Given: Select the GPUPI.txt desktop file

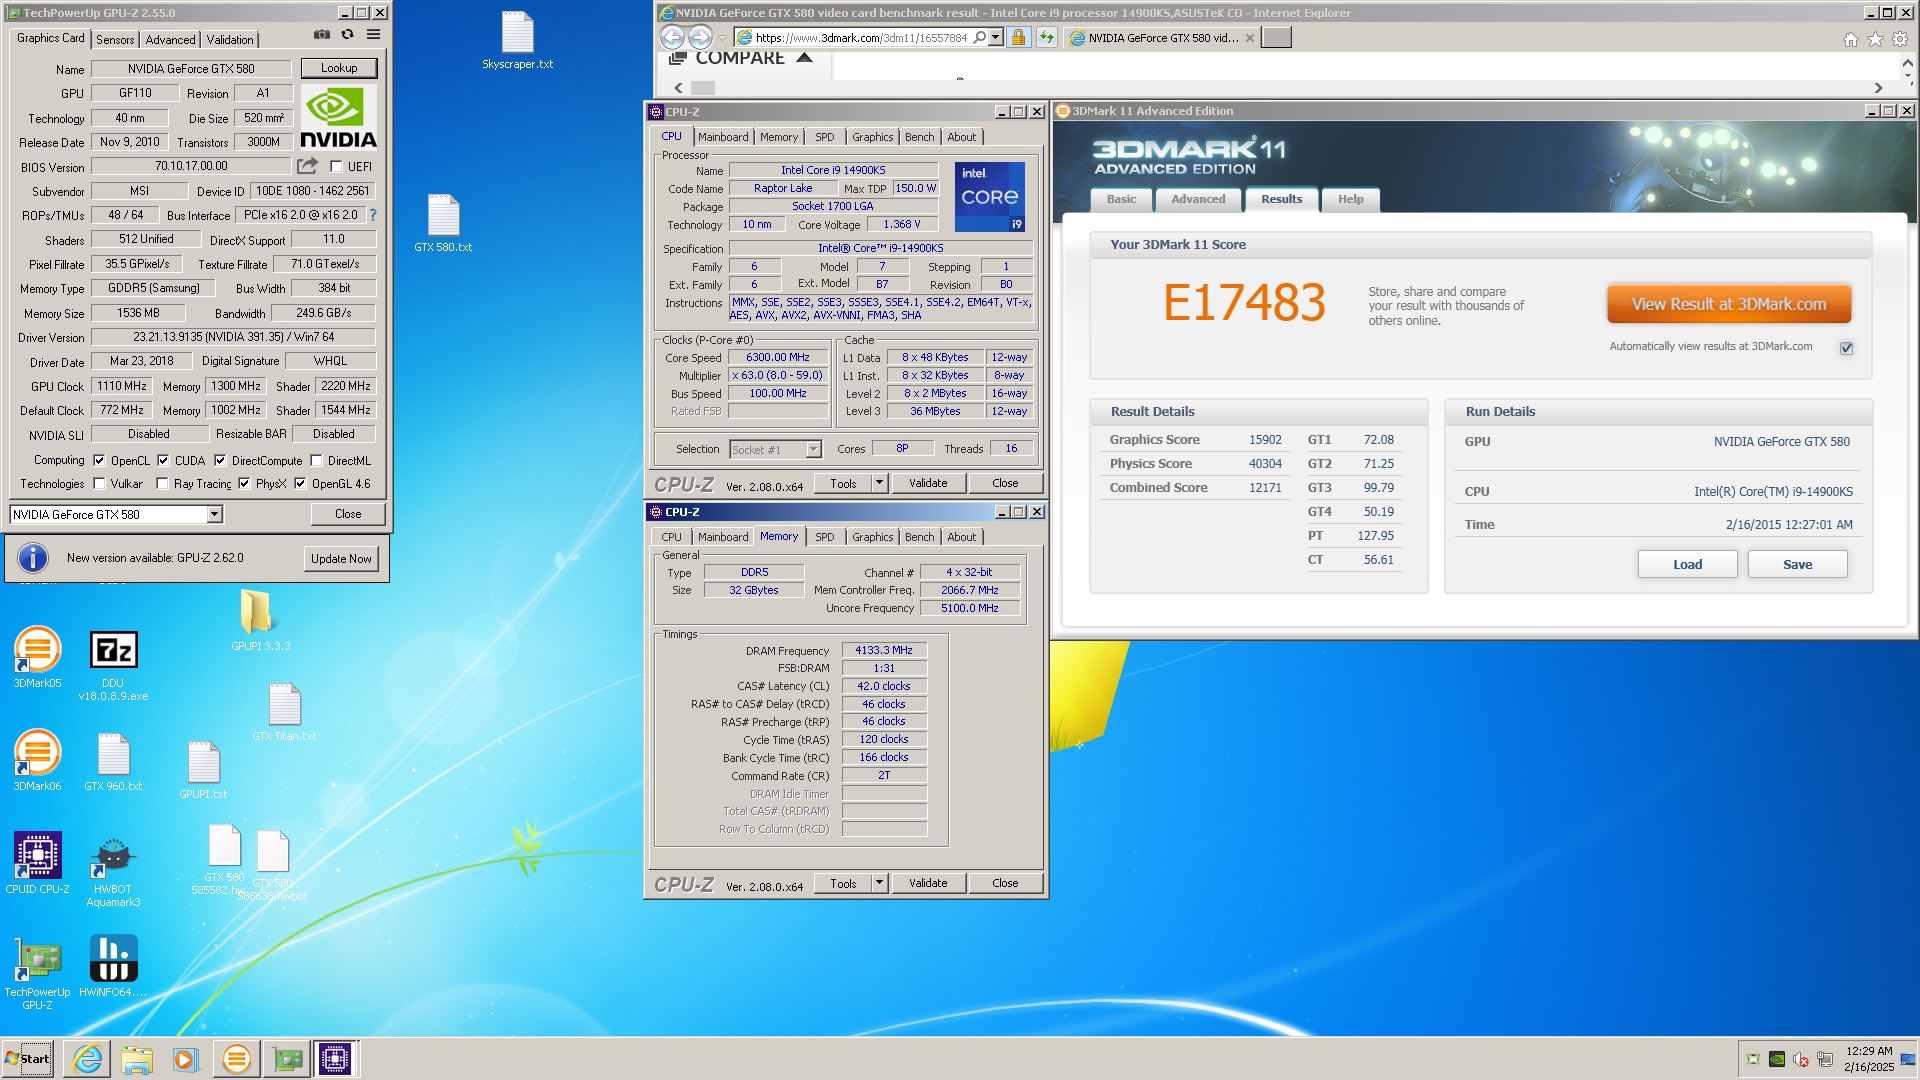Looking at the screenshot, I should click(x=203, y=770).
